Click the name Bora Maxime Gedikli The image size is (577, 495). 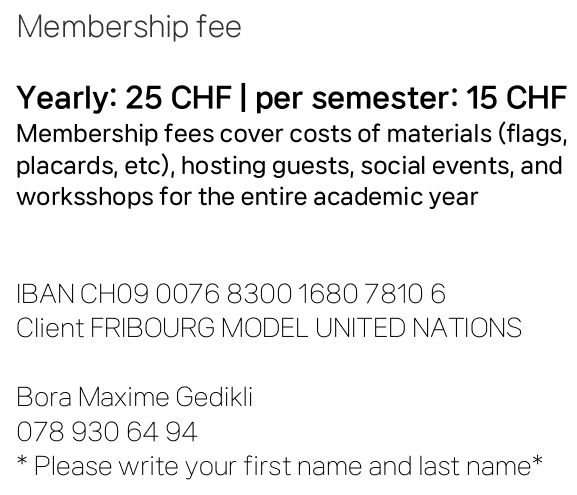(135, 397)
